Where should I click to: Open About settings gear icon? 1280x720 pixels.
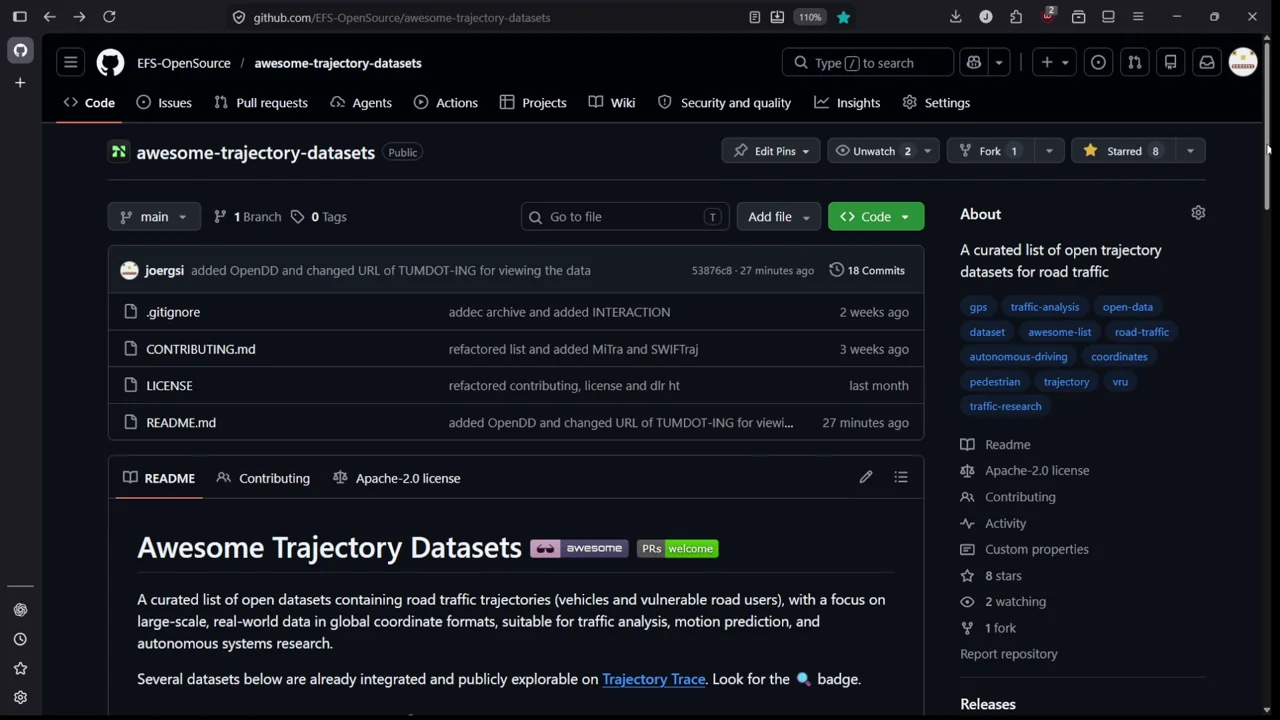(x=1198, y=213)
